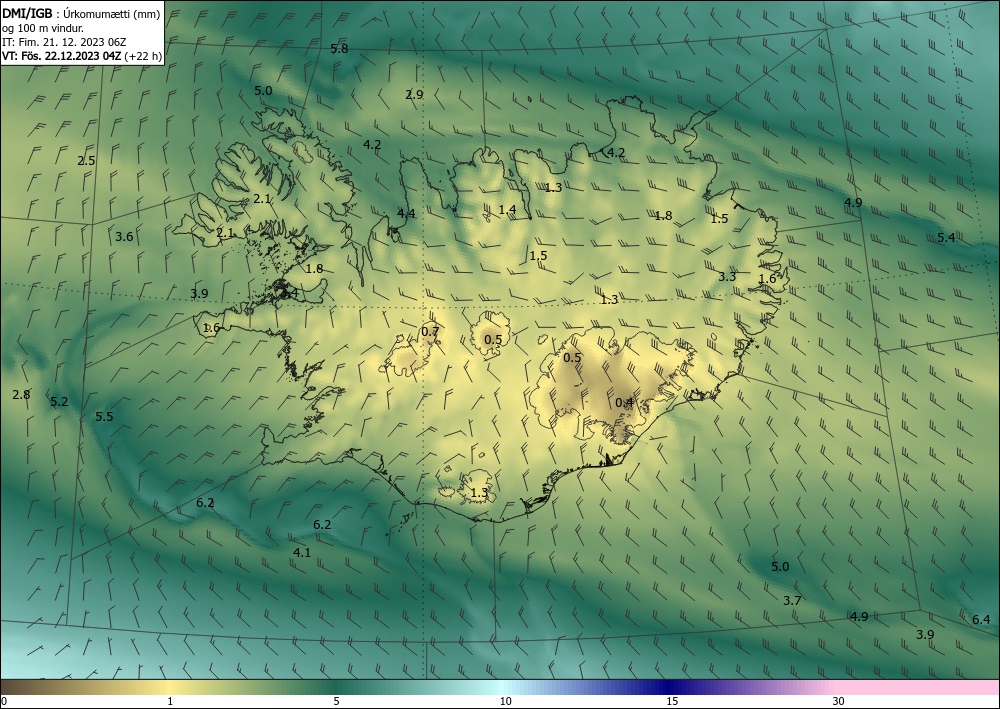Click the 5.5 value label
Screen dimensions: 1000x709
(104, 416)
